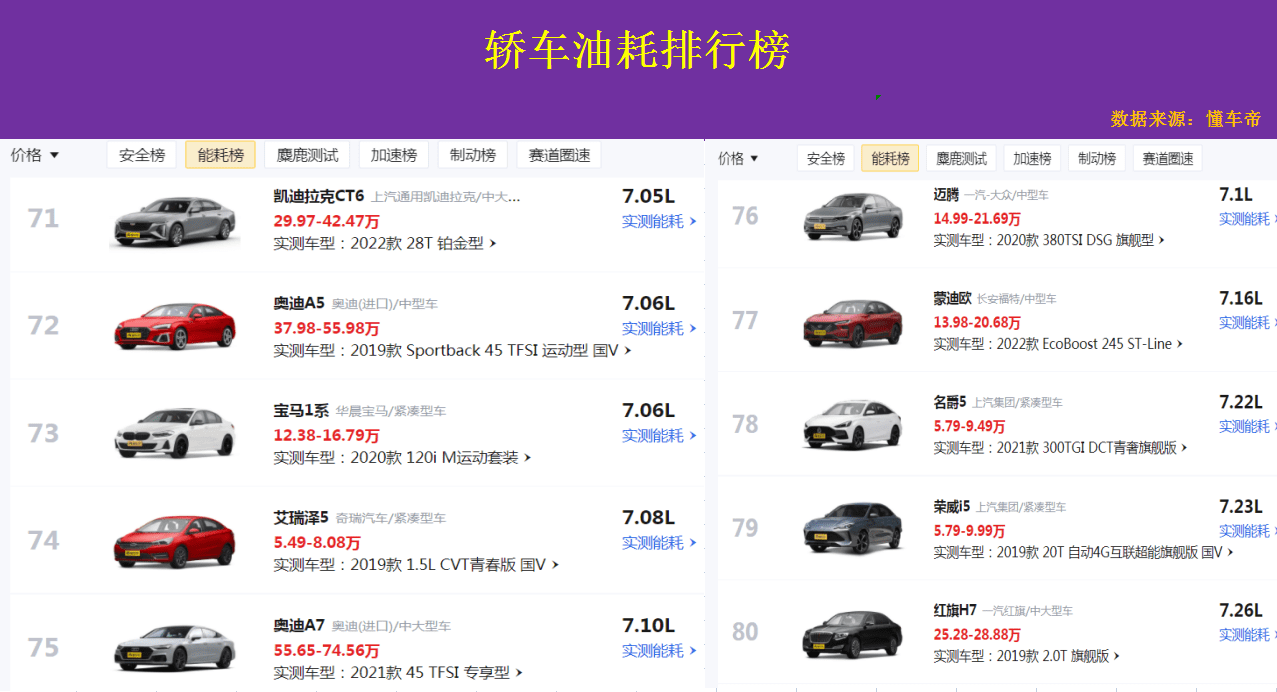Expand 实测车型 for 艾瑞泽5 1.5L CVT

pos(415,565)
